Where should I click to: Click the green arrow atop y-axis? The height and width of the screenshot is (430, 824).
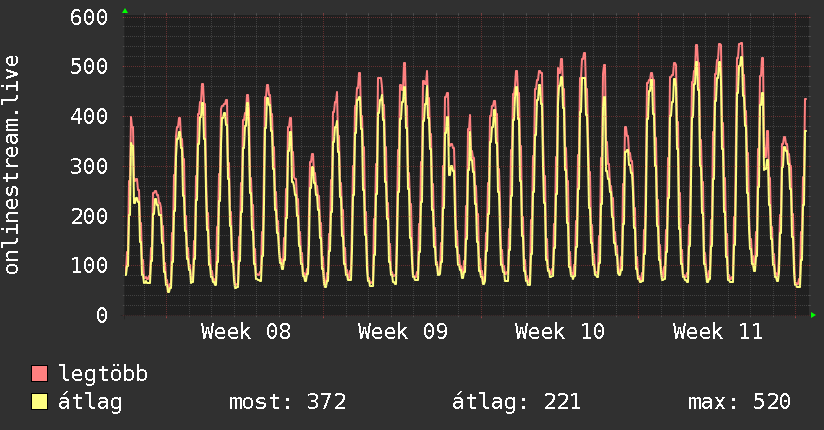(125, 11)
